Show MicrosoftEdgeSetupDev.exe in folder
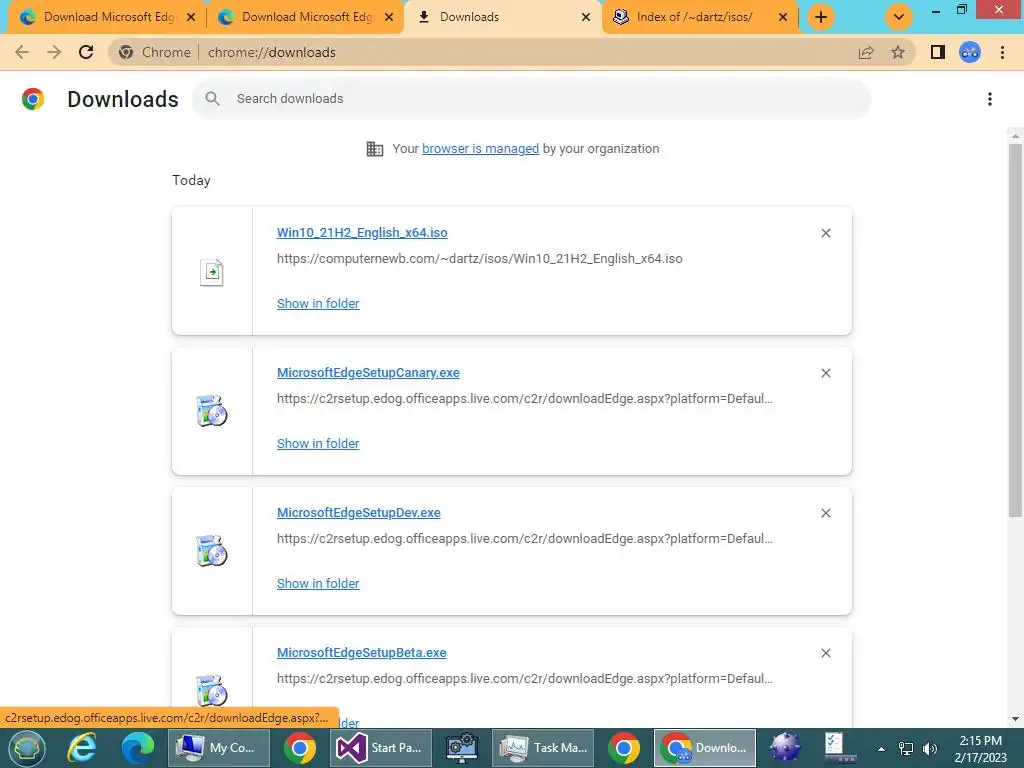The height and width of the screenshot is (768, 1024). (x=318, y=584)
